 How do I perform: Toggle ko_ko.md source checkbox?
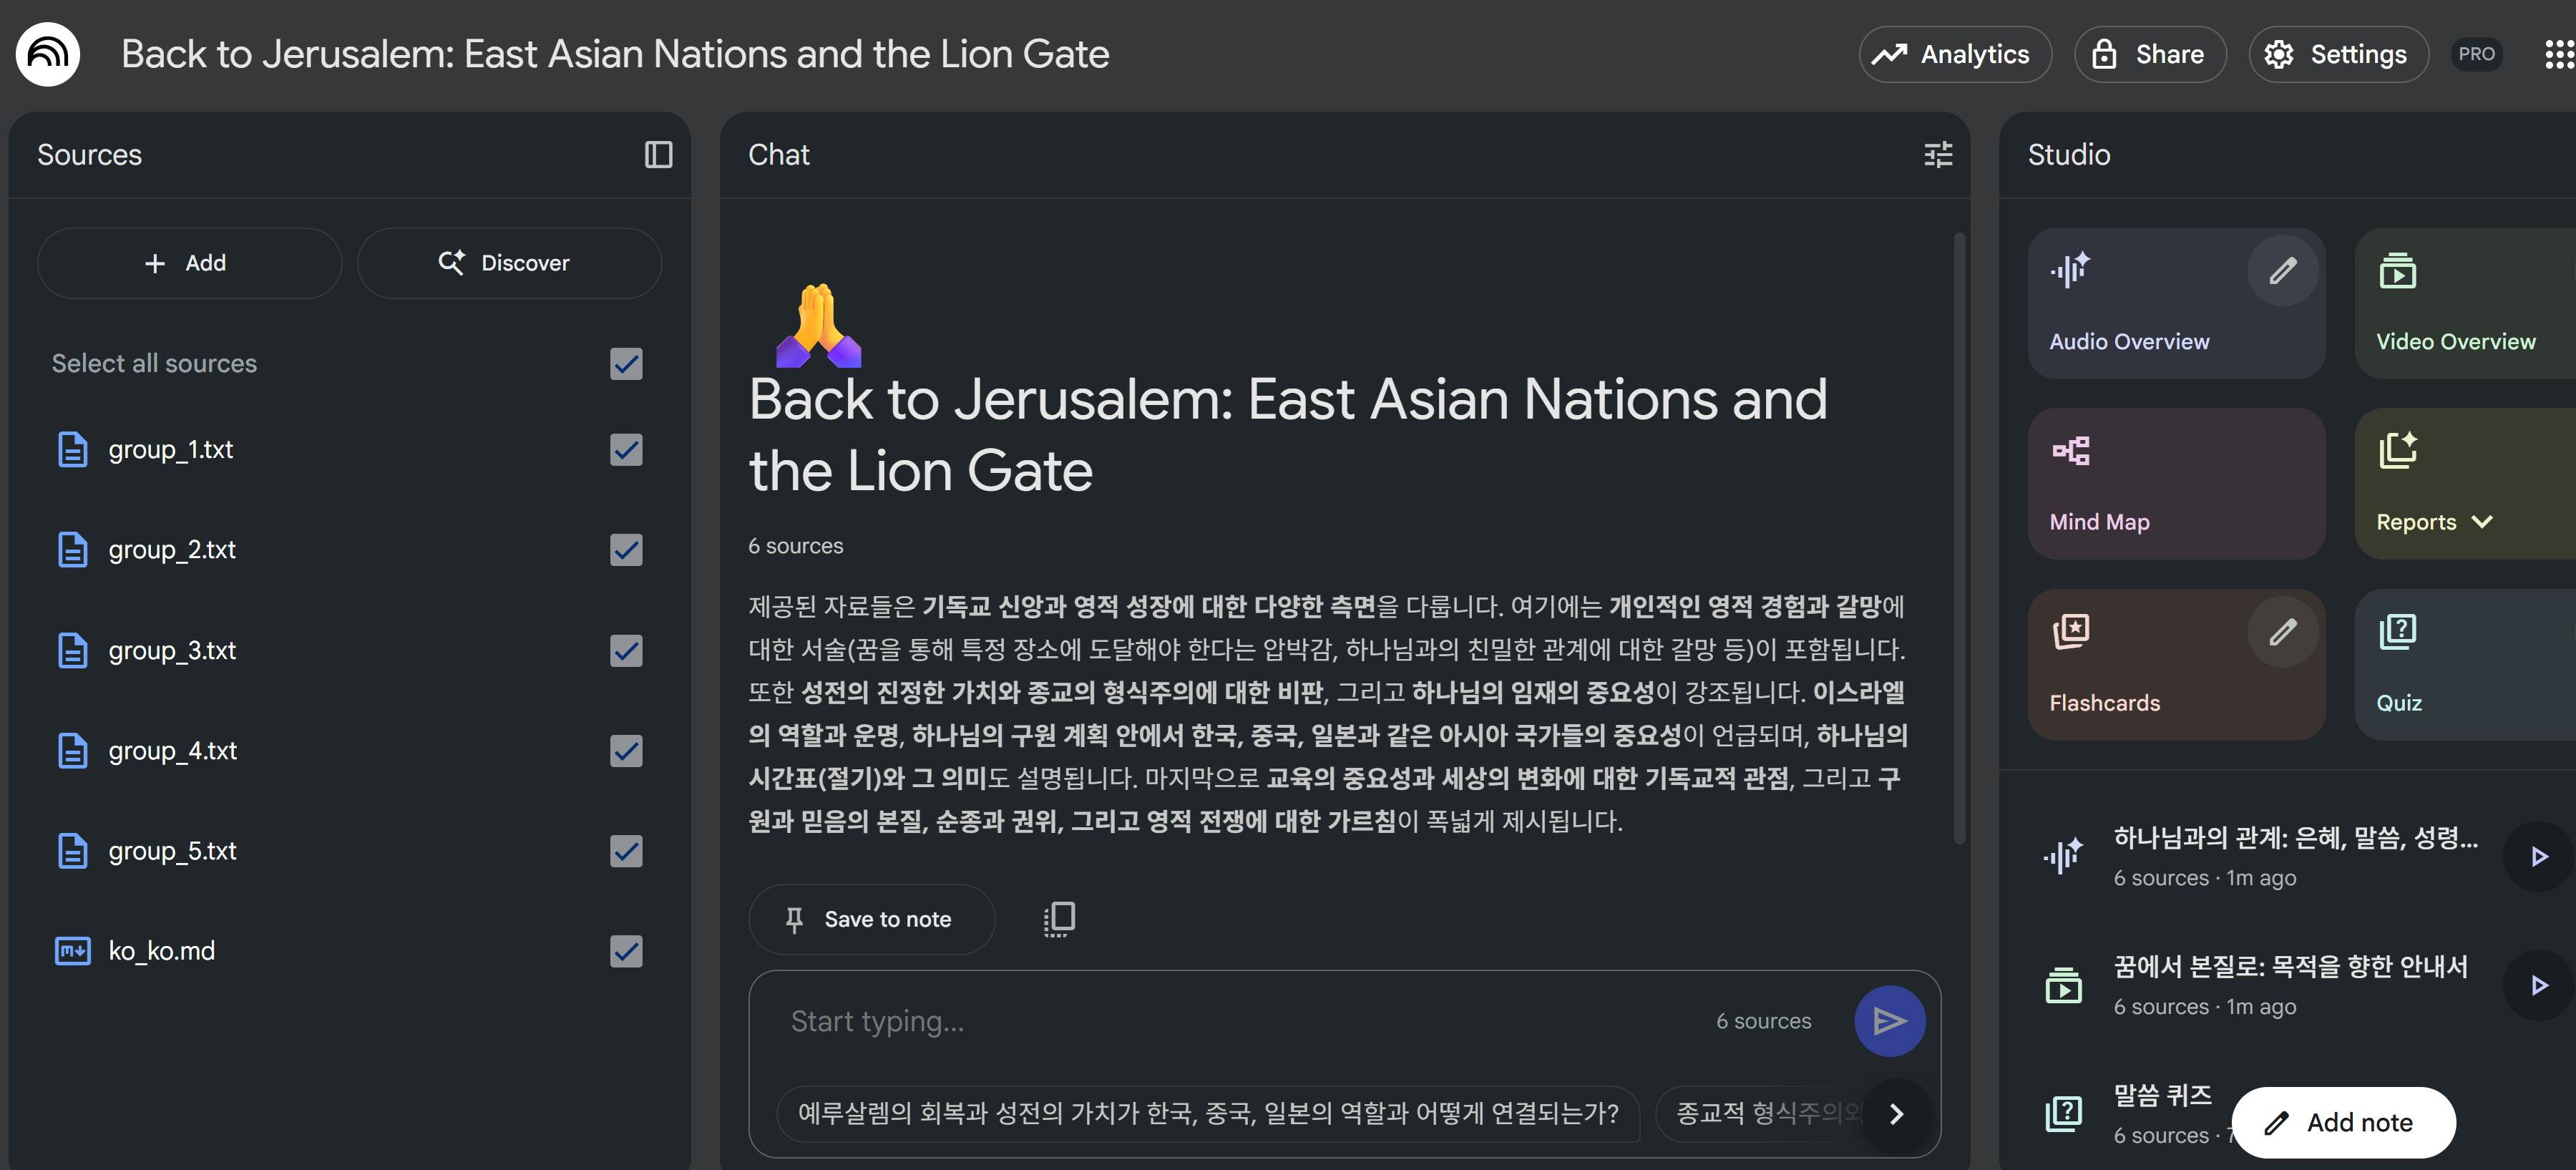626,951
